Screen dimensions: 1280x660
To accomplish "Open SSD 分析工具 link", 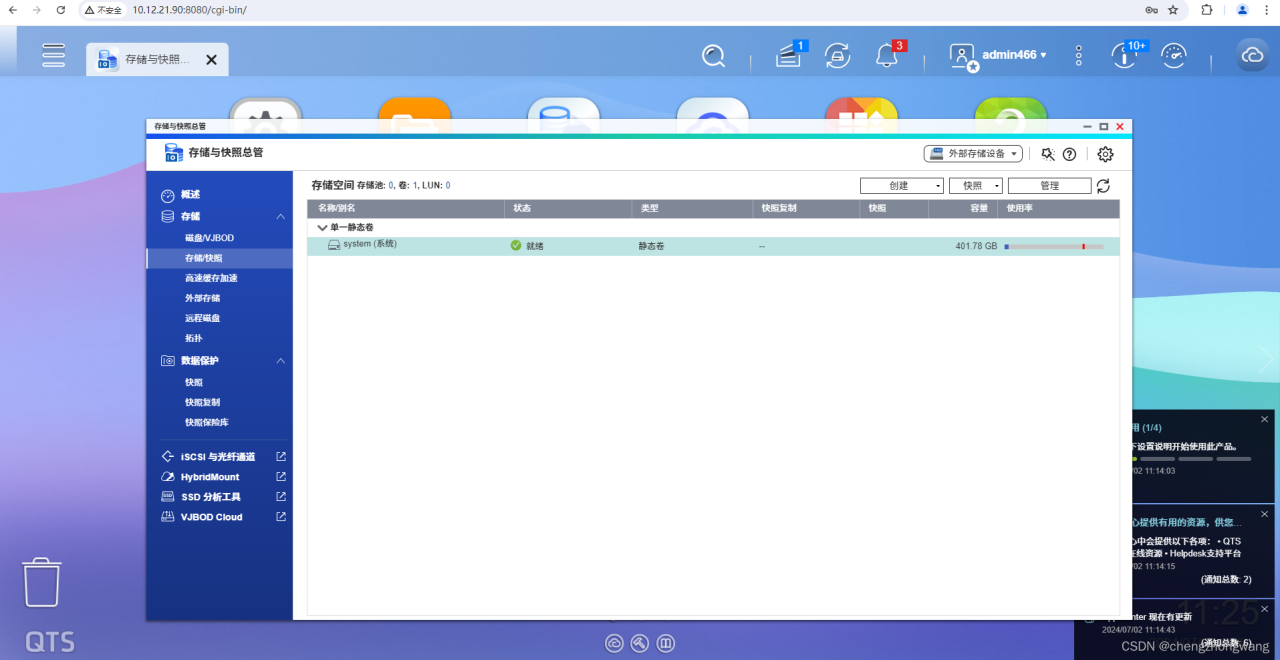I will click(x=210, y=497).
